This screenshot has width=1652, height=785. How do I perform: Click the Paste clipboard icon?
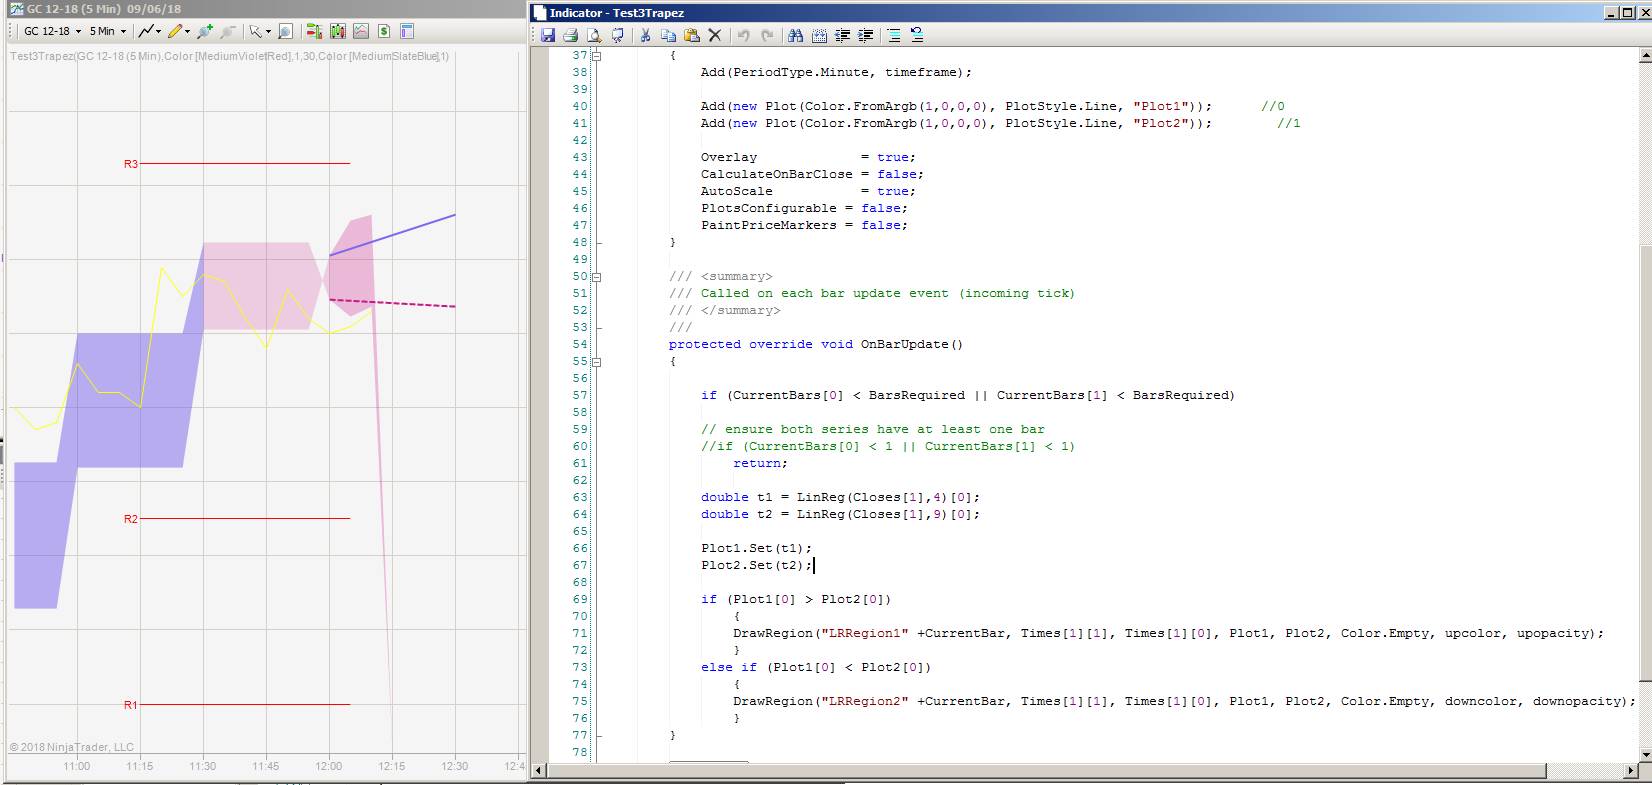click(691, 35)
